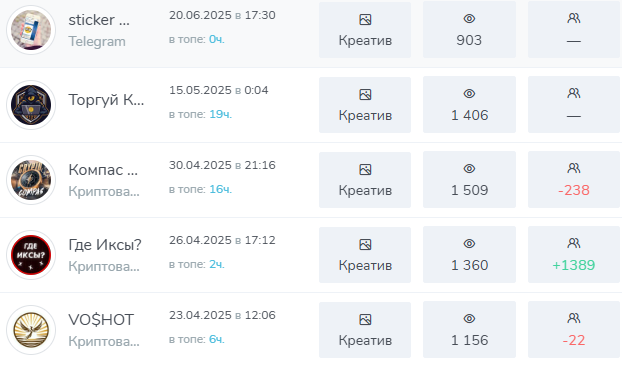Click the Где Иксы? channel logo
The width and height of the screenshot is (622, 367).
[31, 255]
